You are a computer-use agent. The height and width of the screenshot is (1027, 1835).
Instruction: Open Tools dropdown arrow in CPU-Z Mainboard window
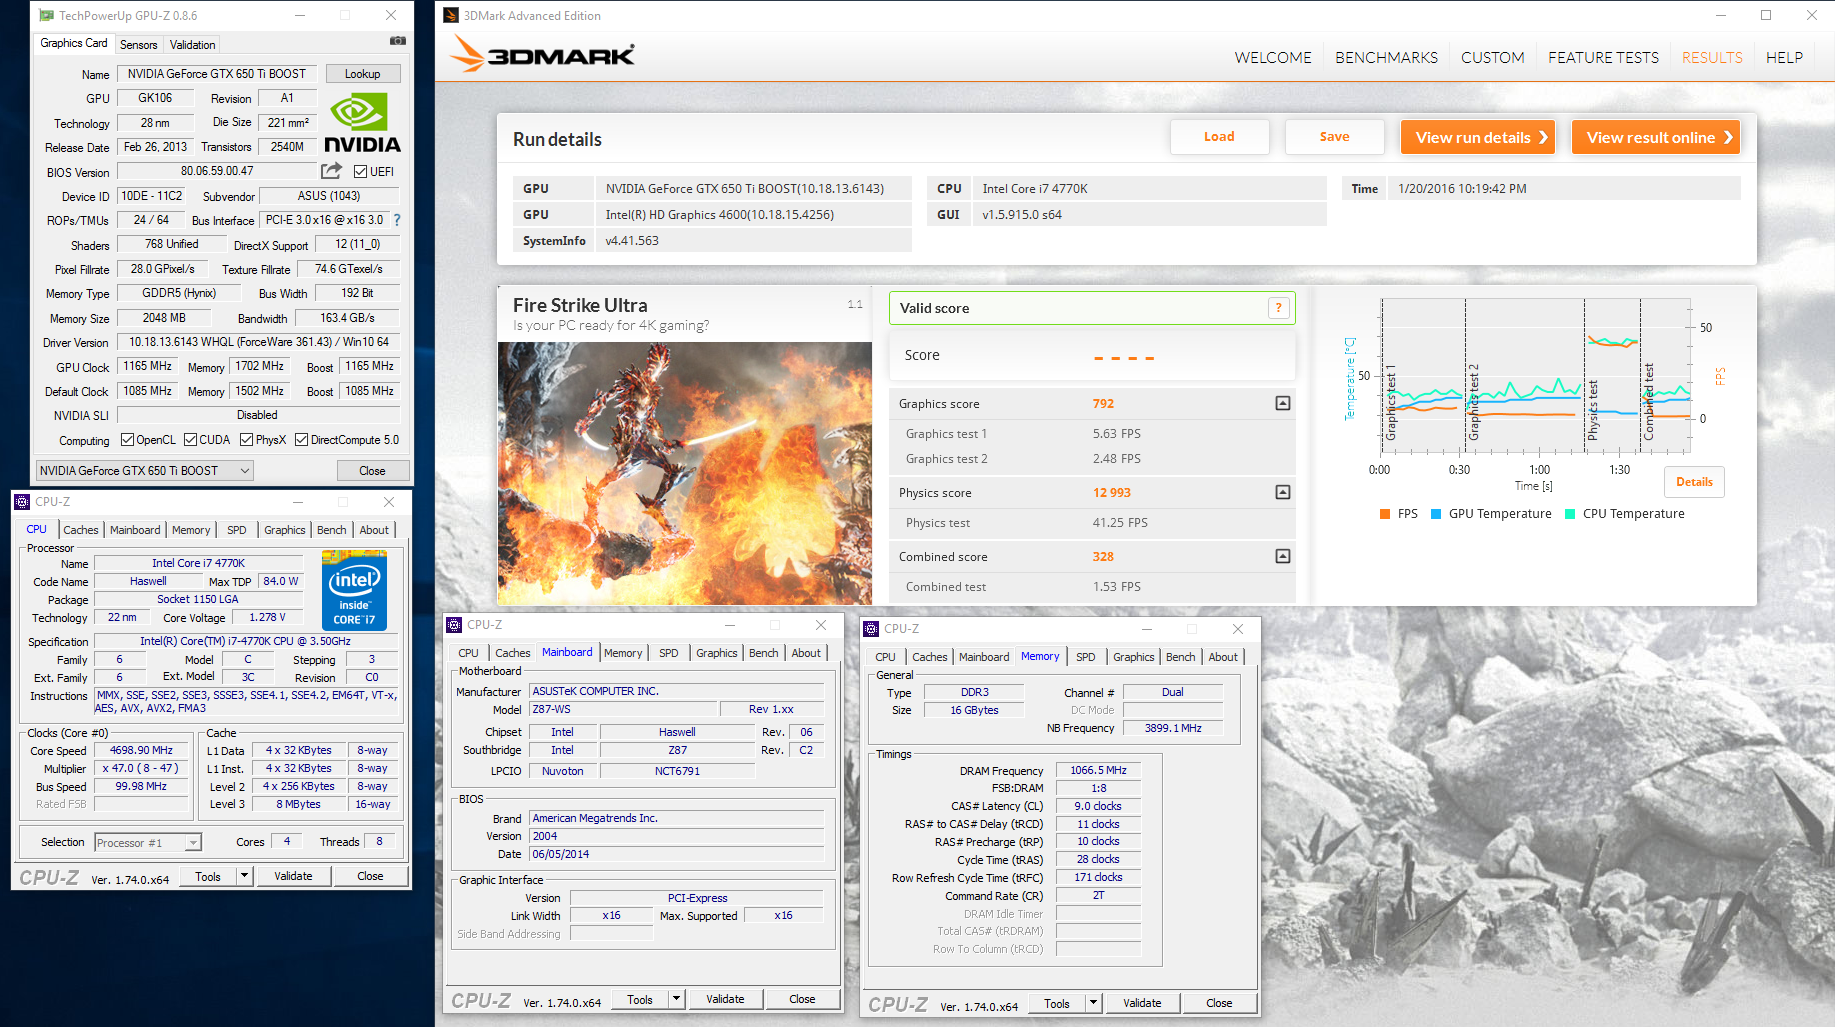point(676,999)
